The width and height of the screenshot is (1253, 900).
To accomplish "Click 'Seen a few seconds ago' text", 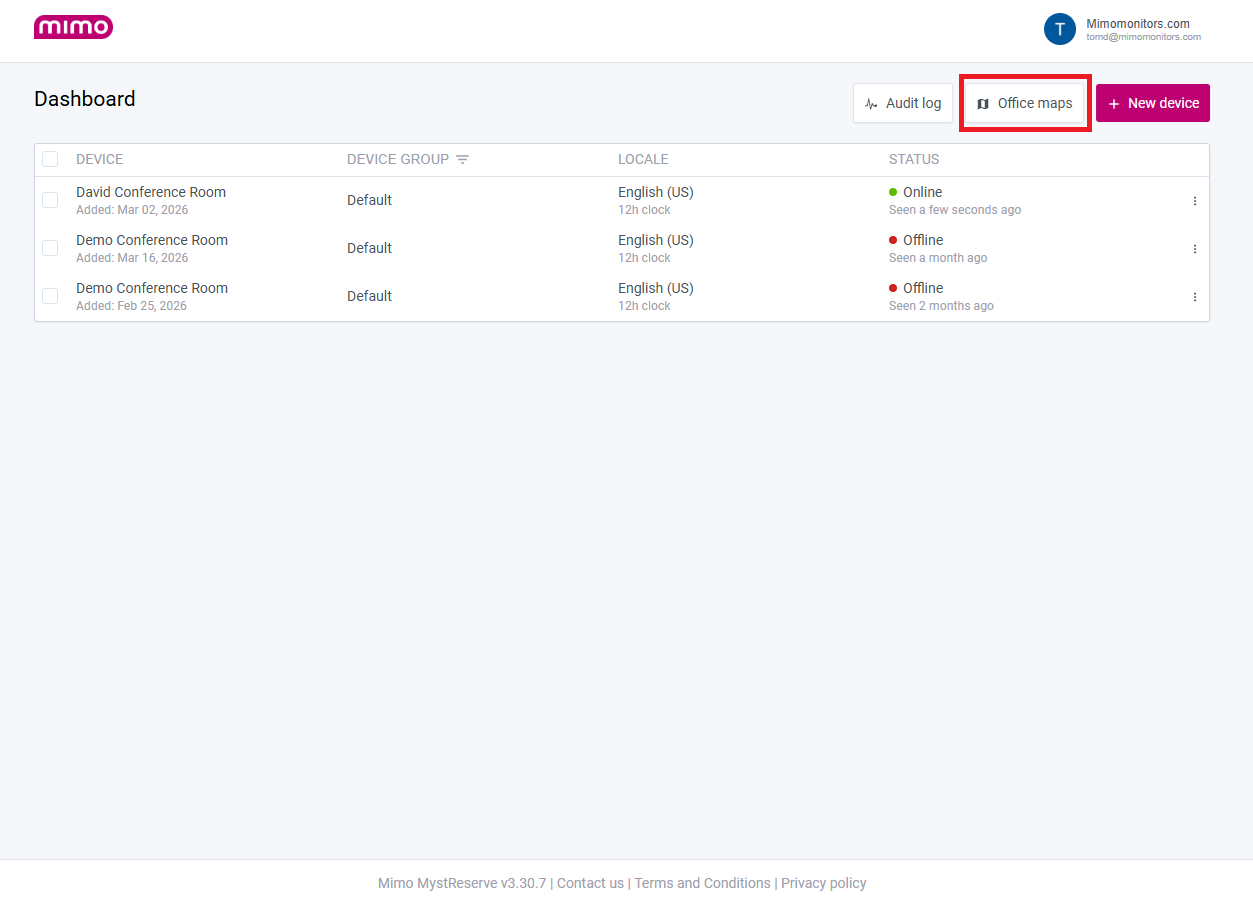I will pyautogui.click(x=955, y=210).
